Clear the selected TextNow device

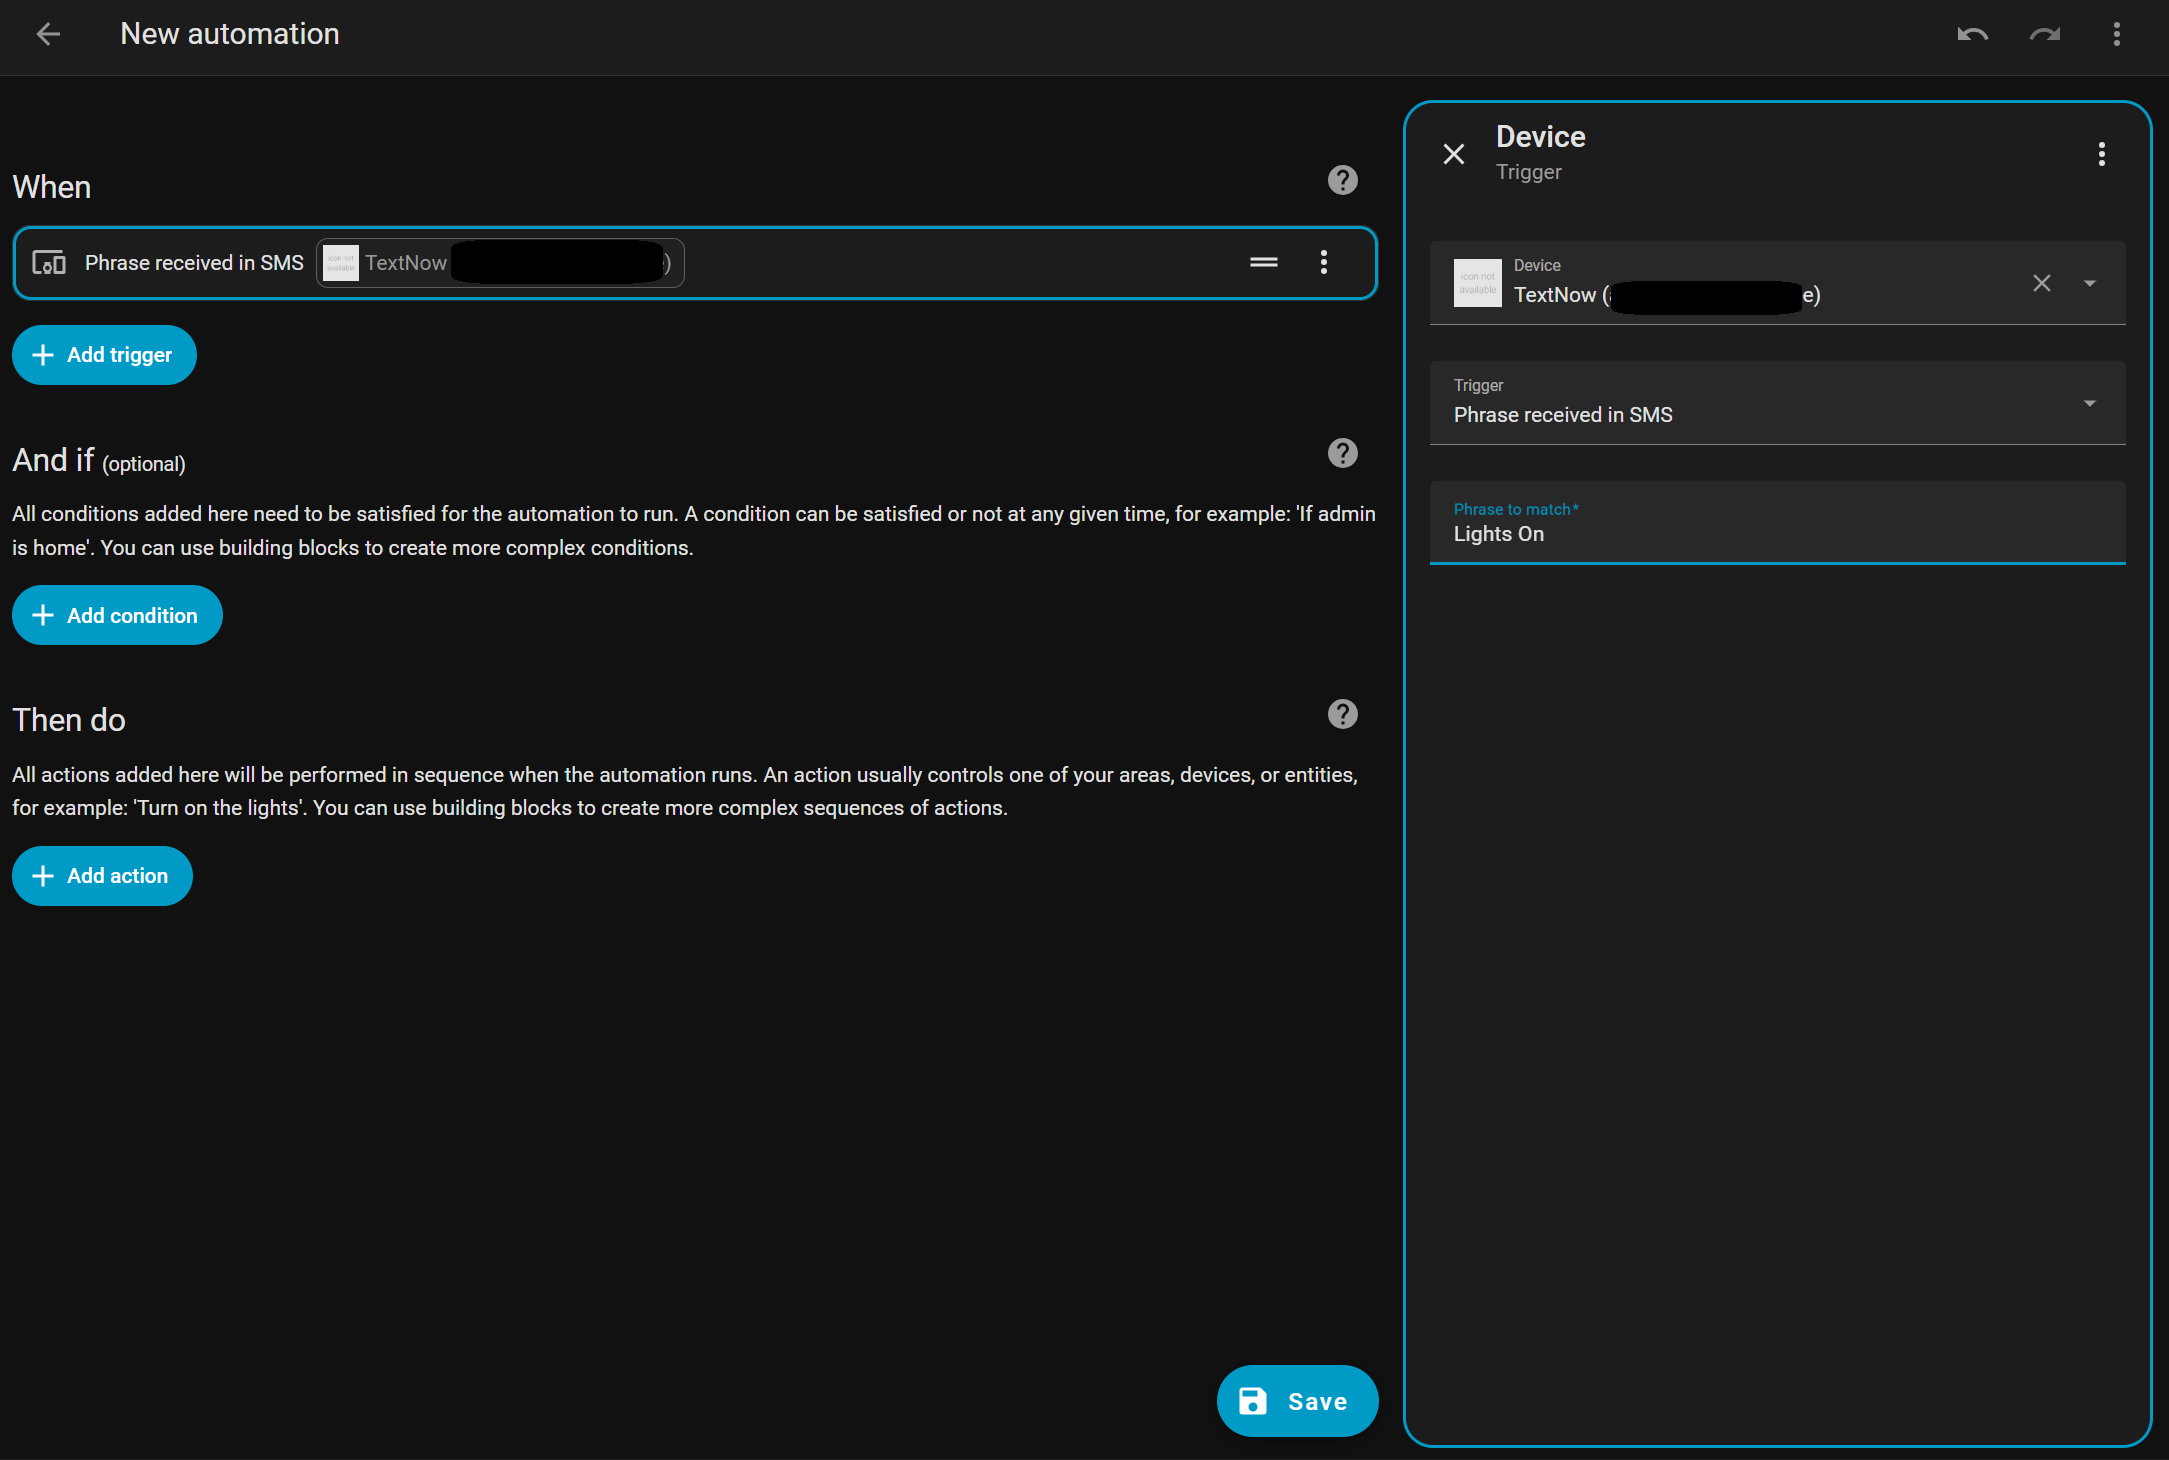[x=2042, y=283]
